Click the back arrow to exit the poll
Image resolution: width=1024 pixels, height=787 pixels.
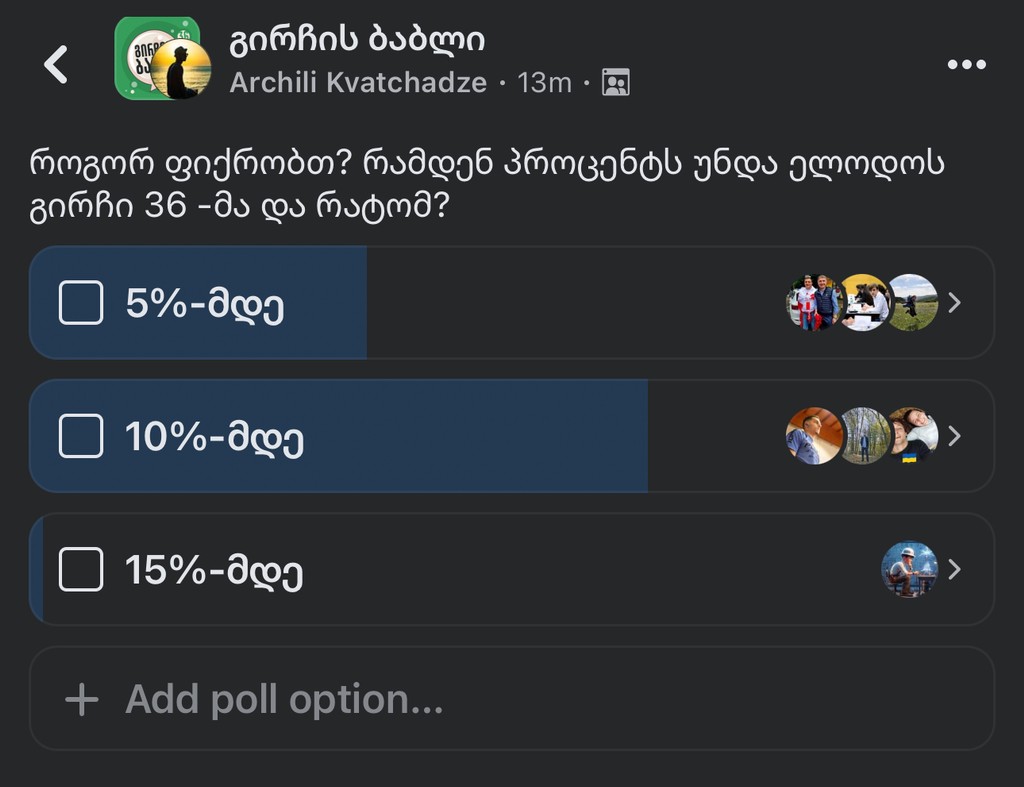pyautogui.click(x=55, y=62)
